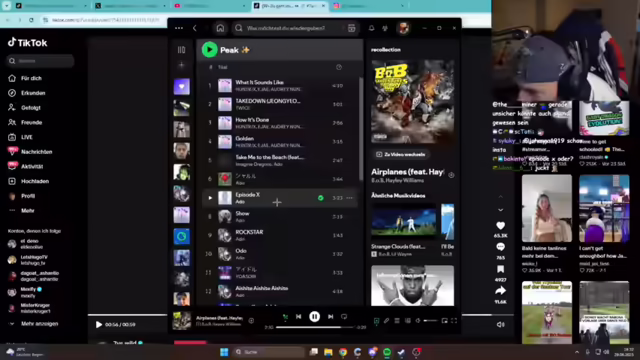Open Spotify home icon
This screenshot has height=360, width=640.
point(220,28)
